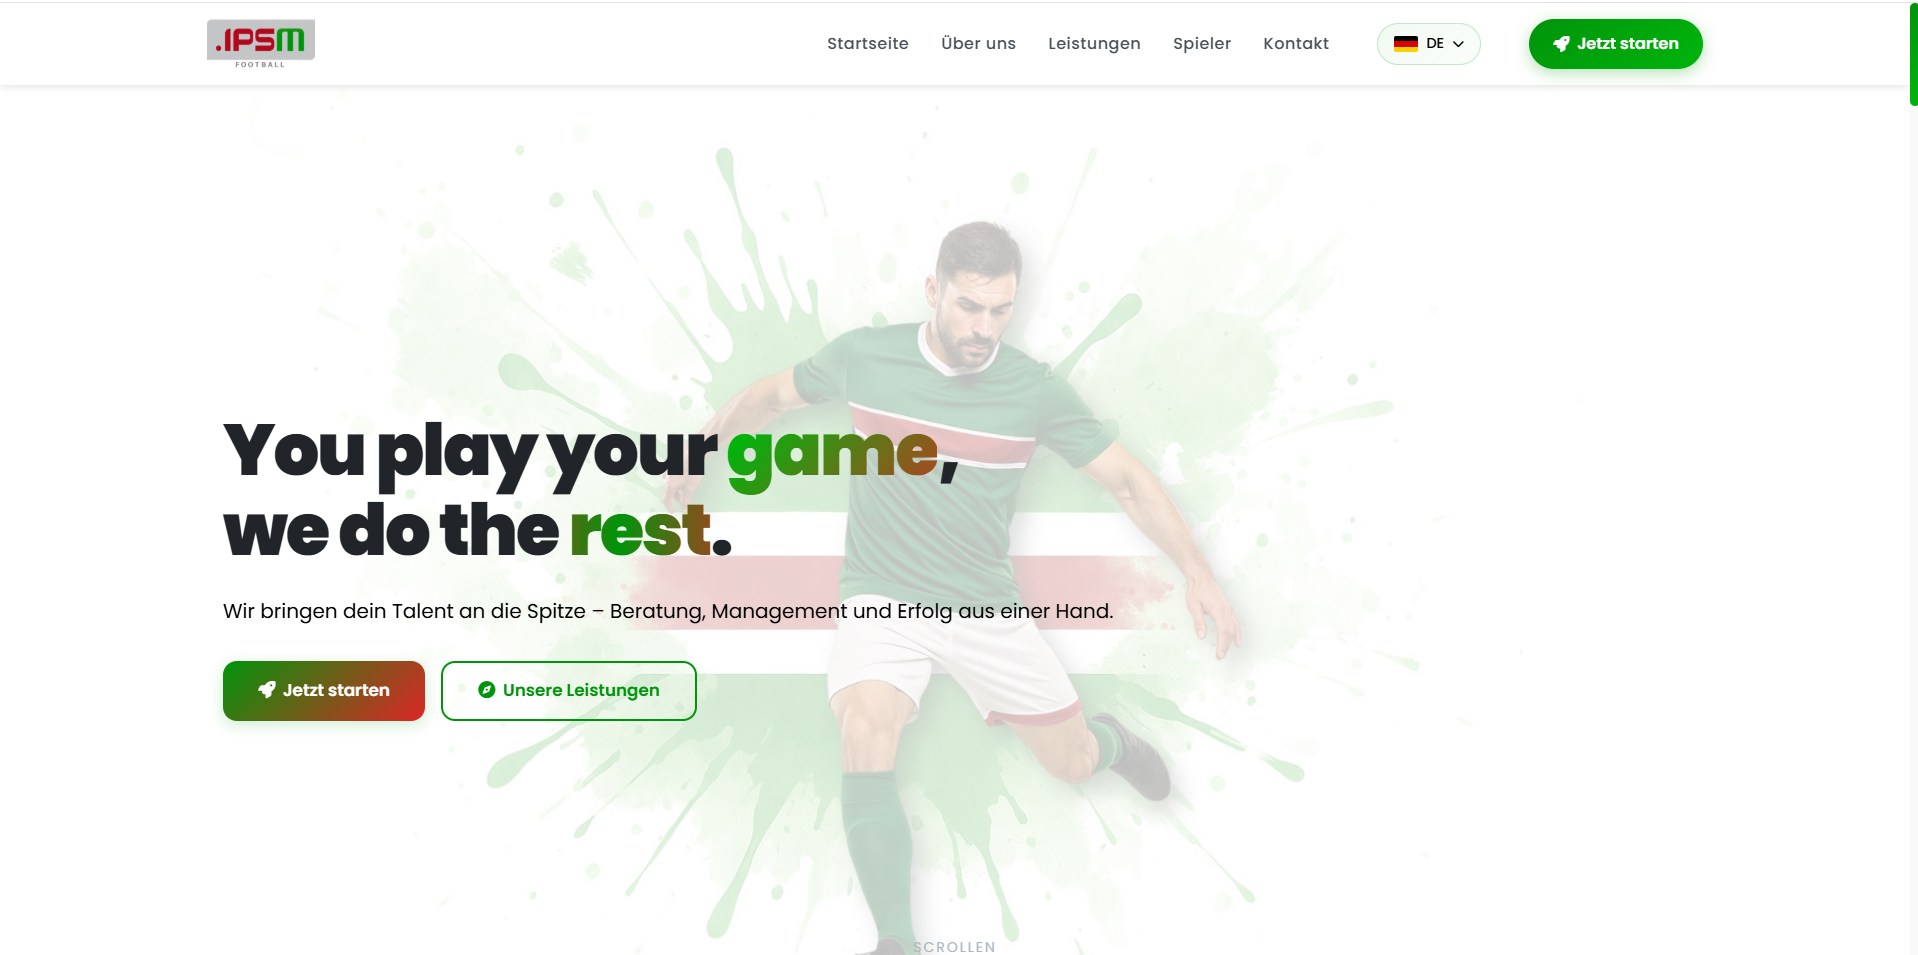The image size is (1918, 955).
Task: Click the football player's face
Action: (x=968, y=305)
